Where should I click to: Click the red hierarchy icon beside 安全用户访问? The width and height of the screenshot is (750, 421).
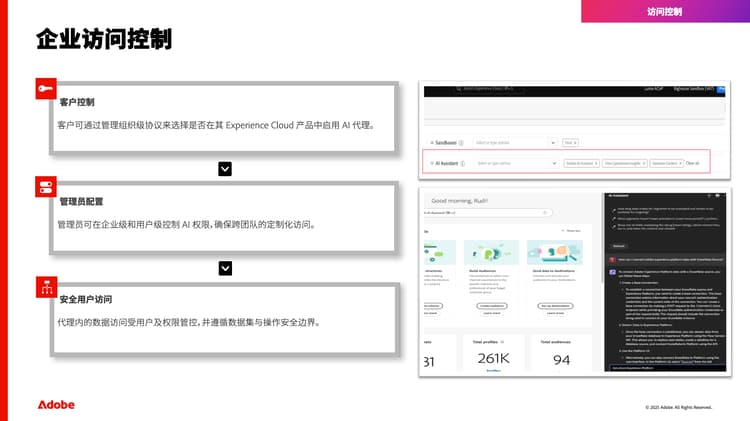click(x=46, y=287)
